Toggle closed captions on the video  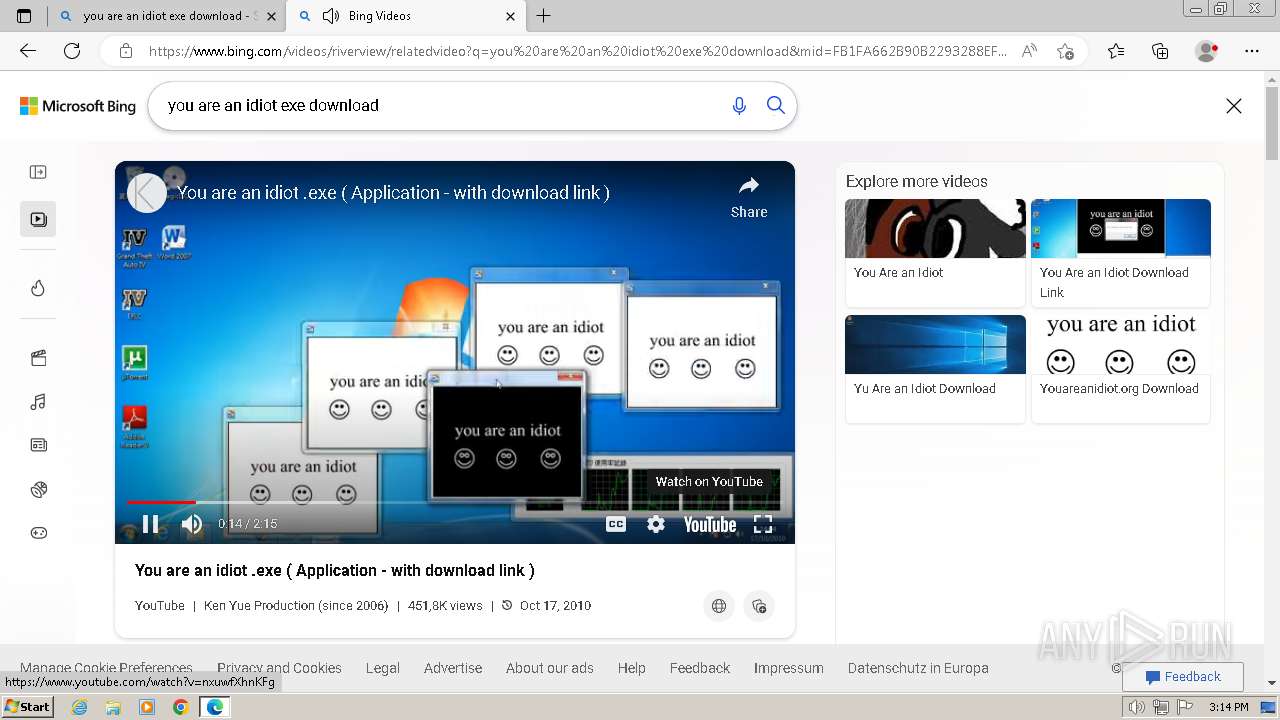(616, 524)
